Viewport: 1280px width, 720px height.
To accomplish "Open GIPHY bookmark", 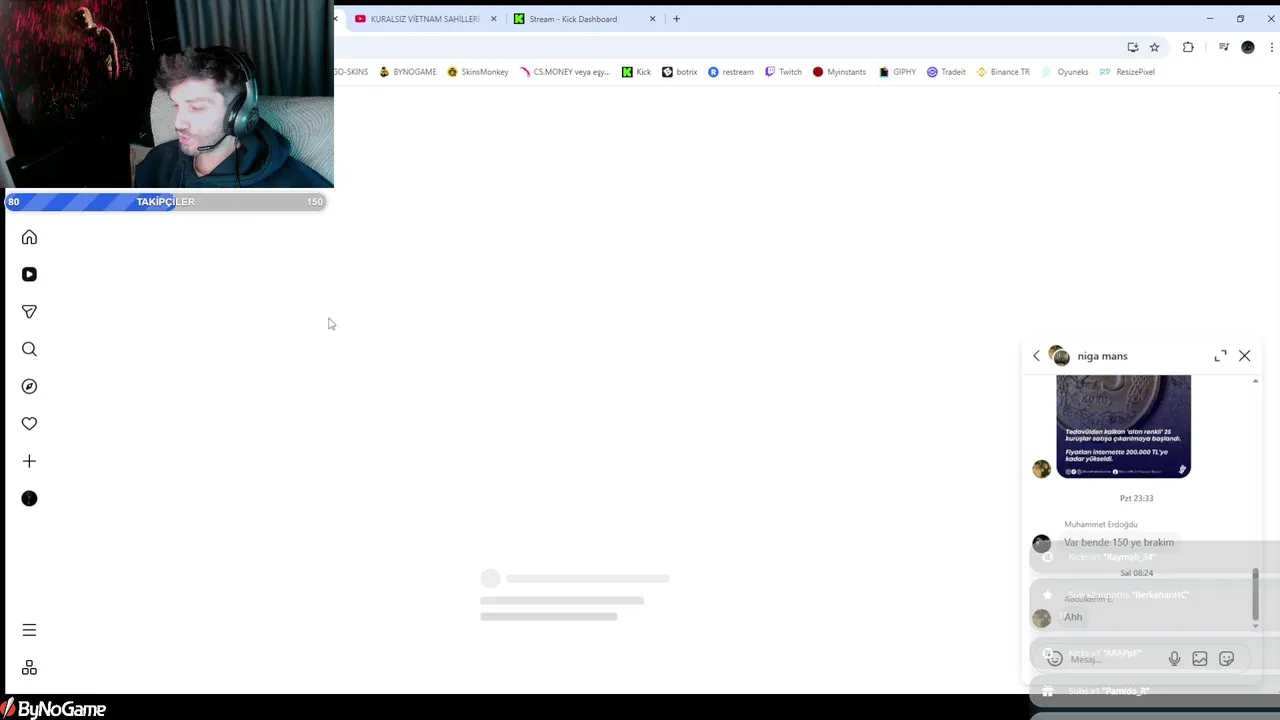I will pyautogui.click(x=897, y=72).
